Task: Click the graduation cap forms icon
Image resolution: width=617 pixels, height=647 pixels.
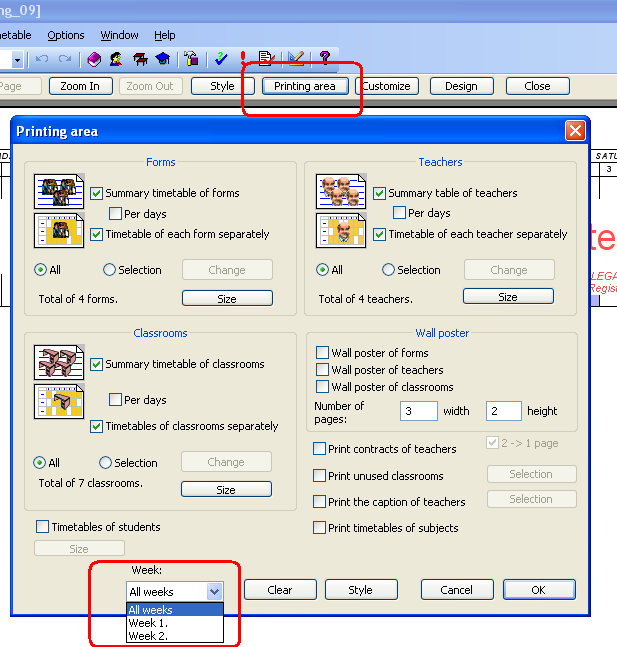Action: pyautogui.click(x=161, y=59)
